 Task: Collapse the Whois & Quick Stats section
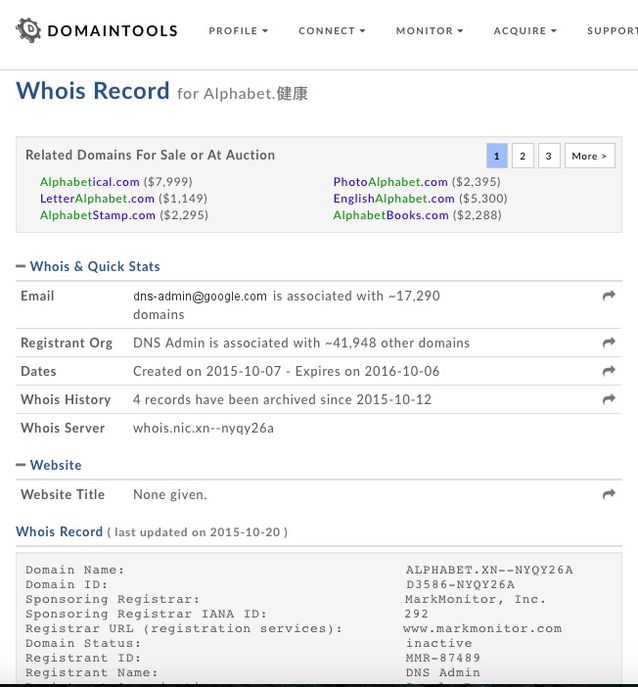[x=21, y=267]
